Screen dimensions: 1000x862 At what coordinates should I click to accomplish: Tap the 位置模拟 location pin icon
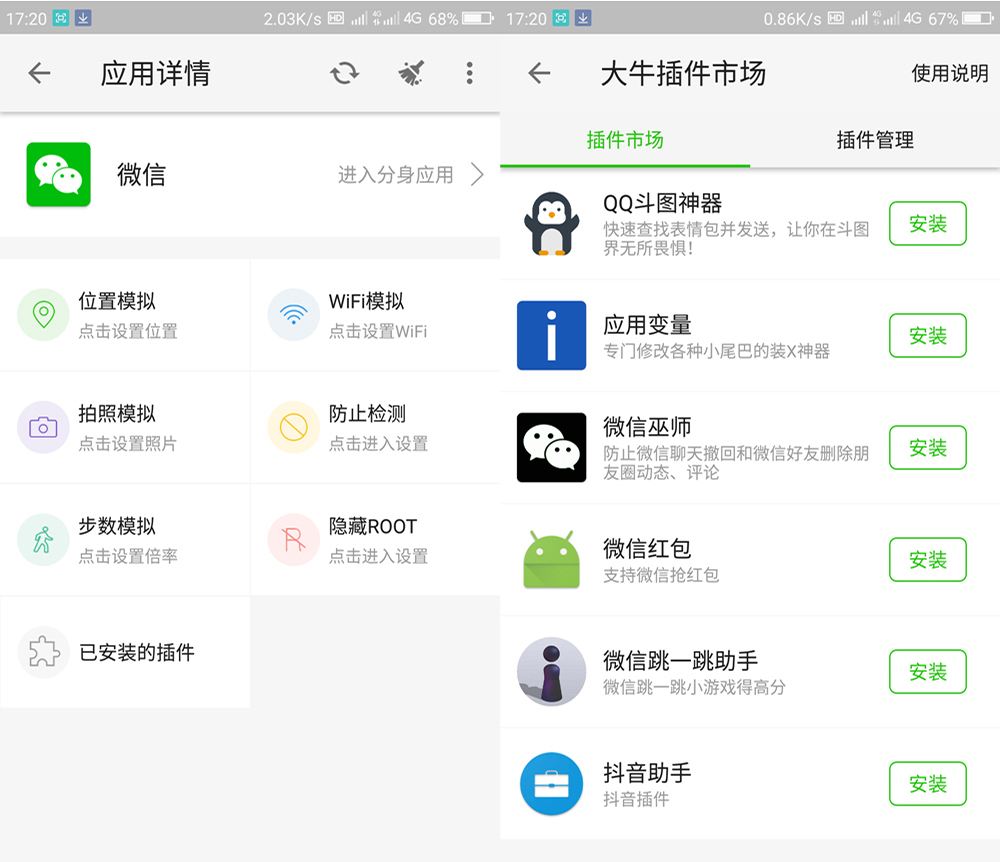(43, 314)
